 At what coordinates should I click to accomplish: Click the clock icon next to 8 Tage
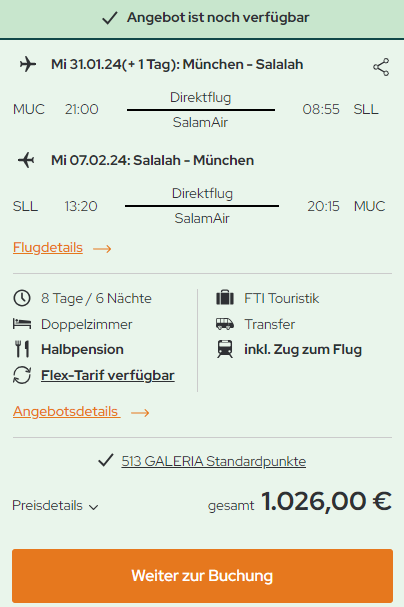tap(22, 298)
